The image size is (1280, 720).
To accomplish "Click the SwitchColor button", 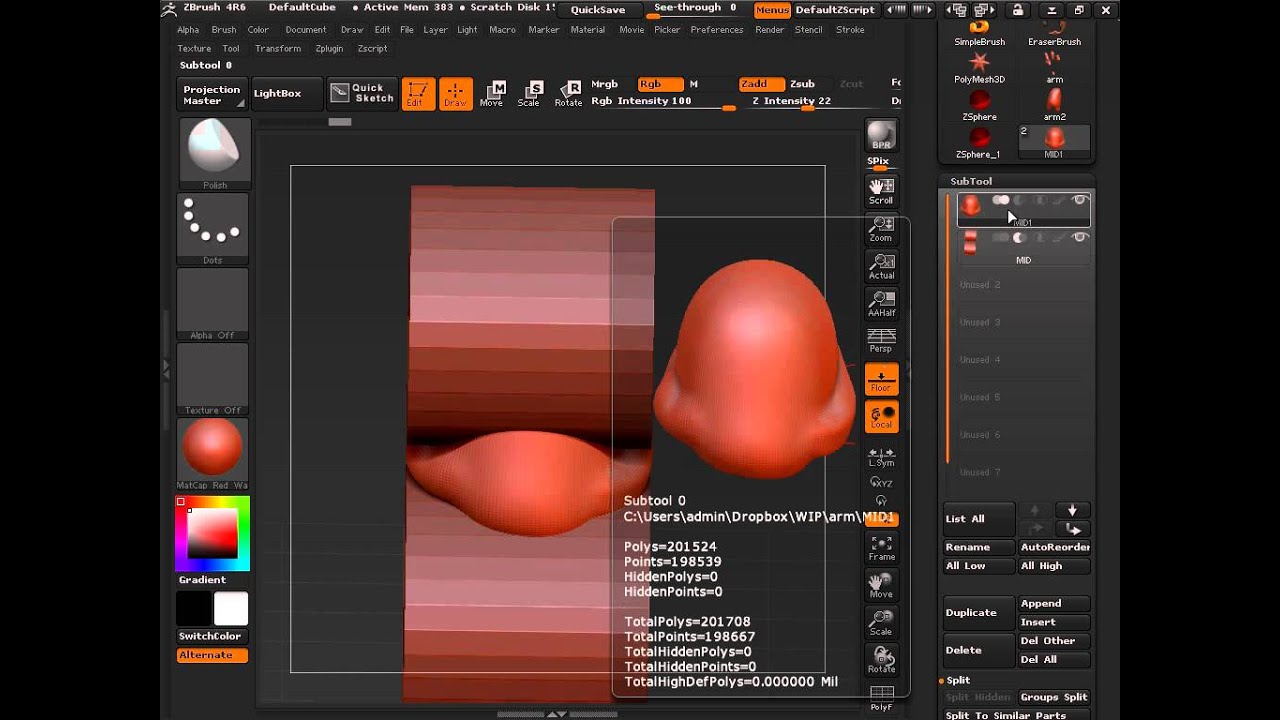I will [x=211, y=636].
